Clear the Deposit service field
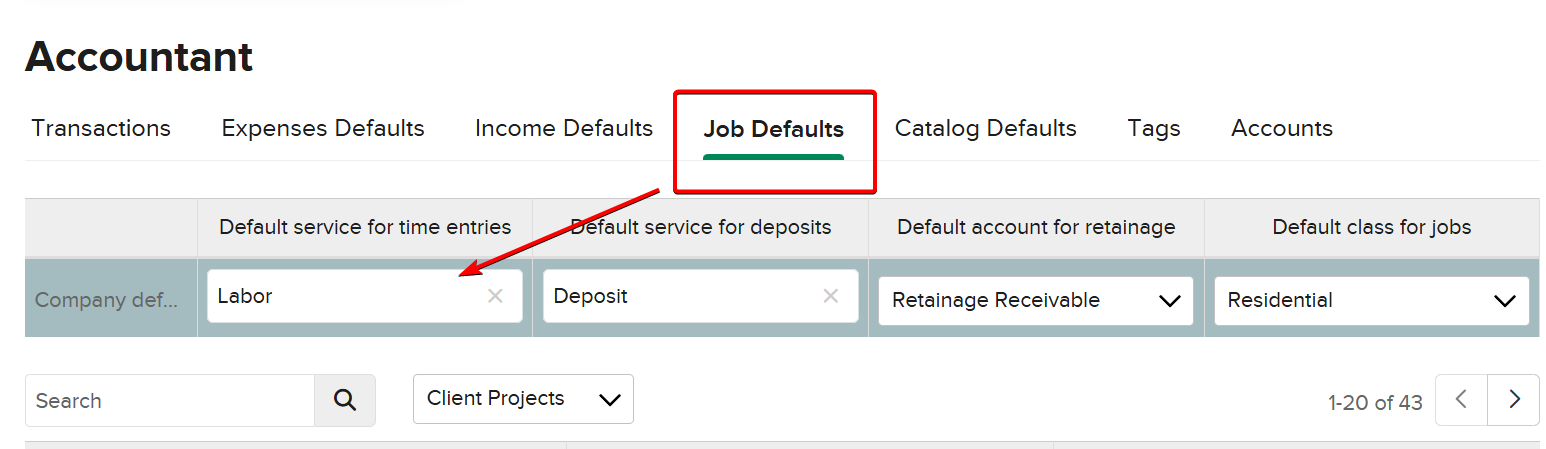This screenshot has height=449, width=1546. (x=830, y=296)
